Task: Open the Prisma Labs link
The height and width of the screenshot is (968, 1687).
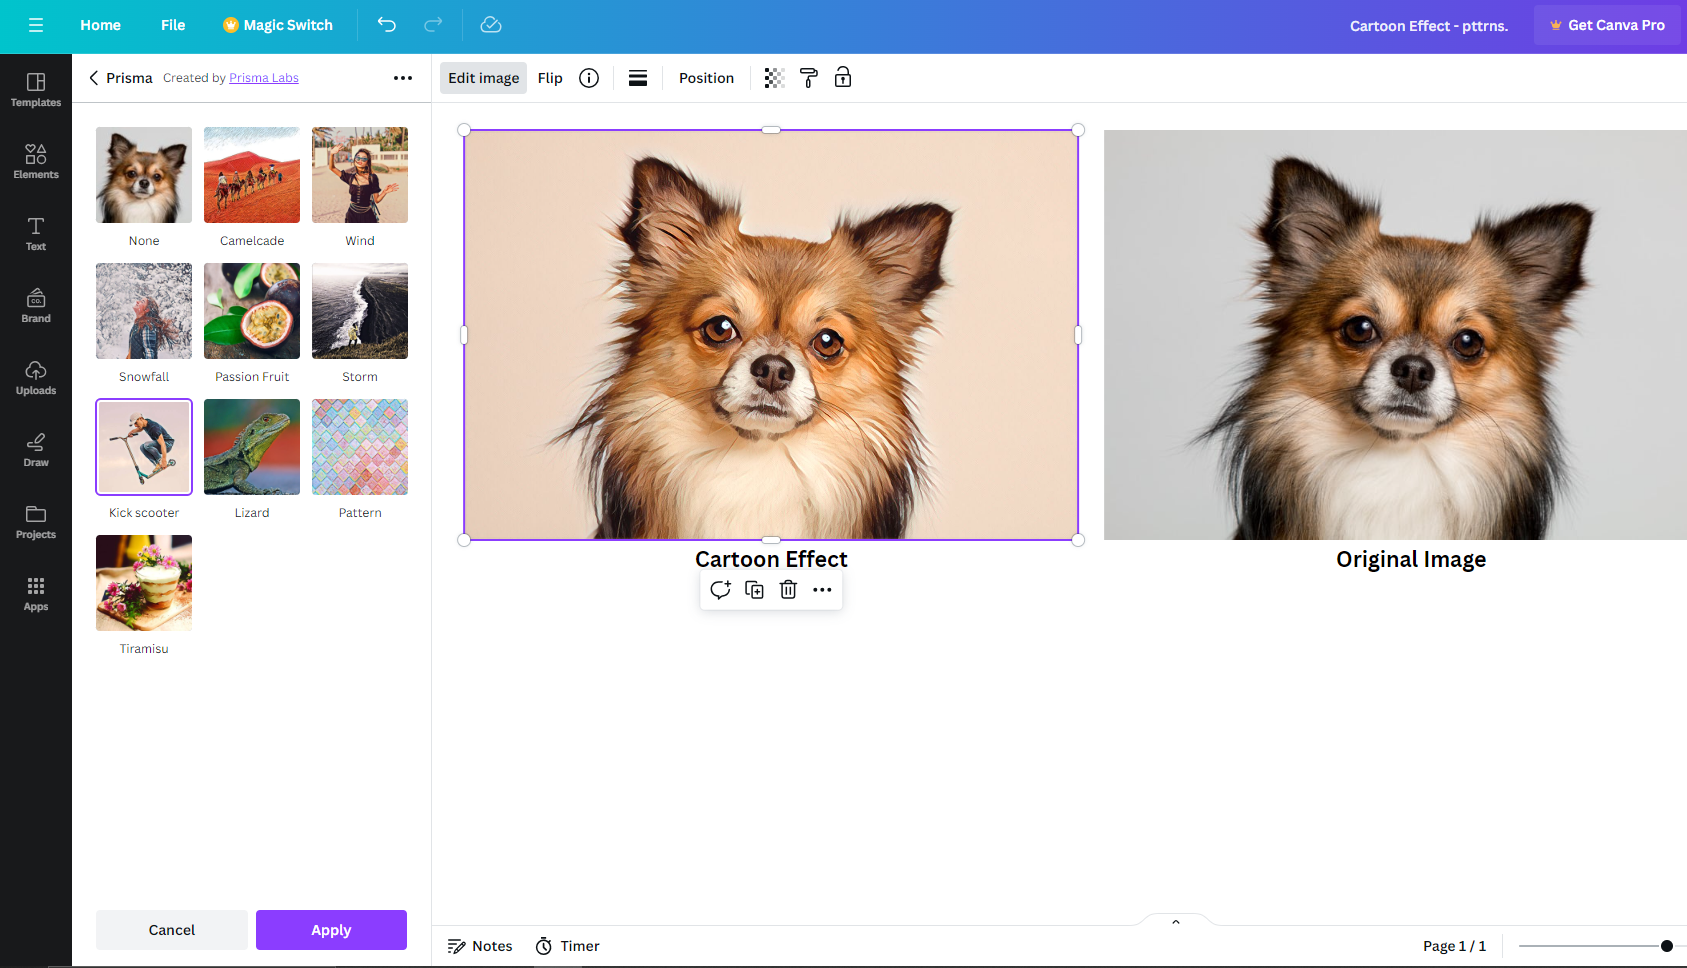Action: (264, 78)
